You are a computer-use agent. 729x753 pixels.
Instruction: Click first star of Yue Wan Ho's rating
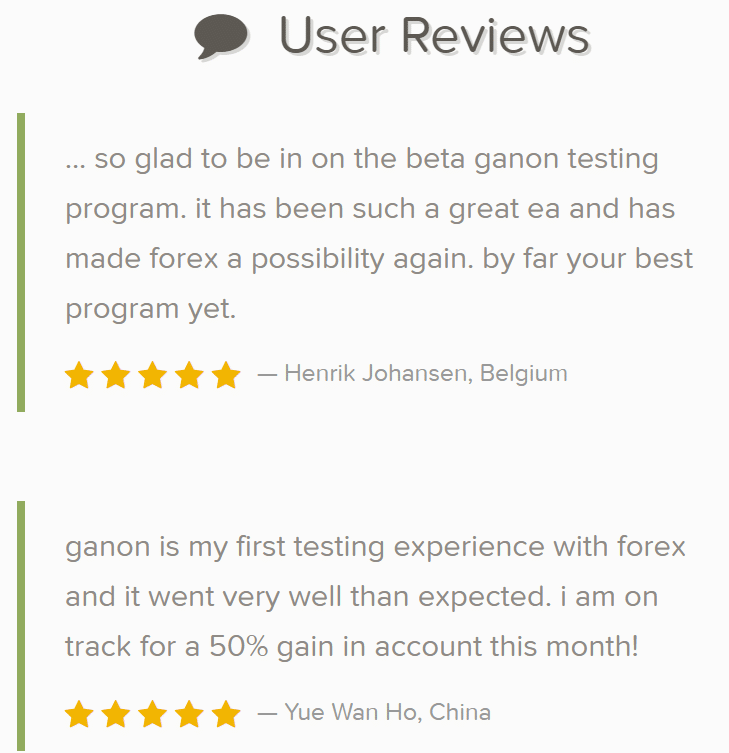point(79,714)
